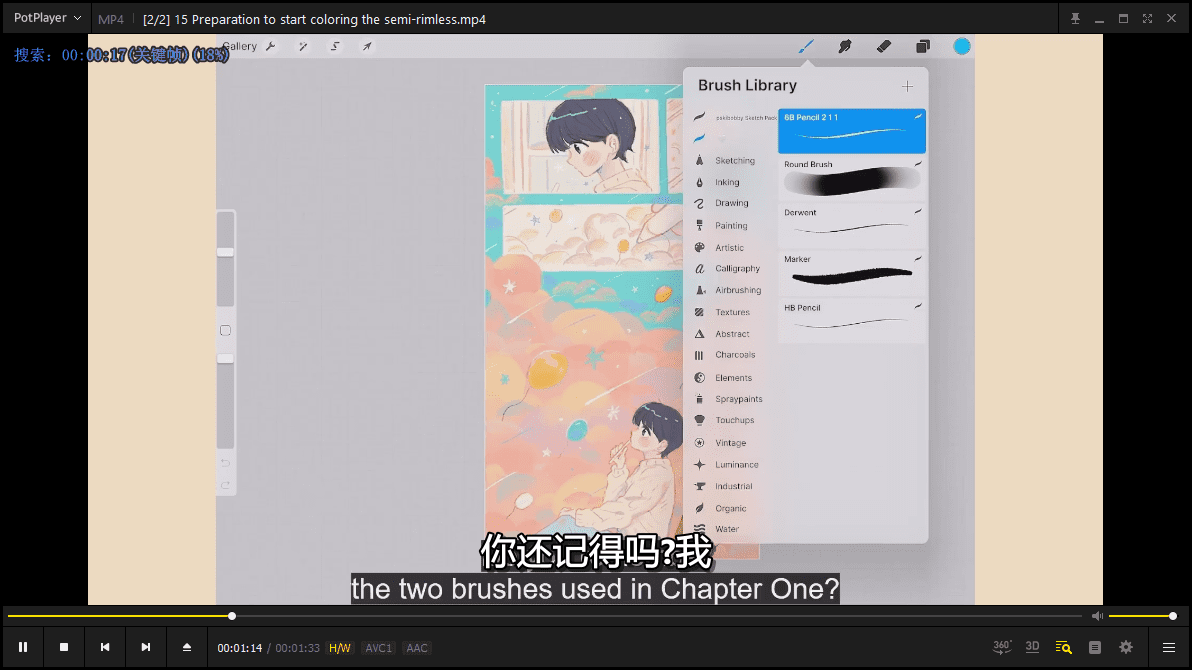Screen dimensions: 1192x670
Task: Mute the audio with the speaker icon
Action: (1097, 616)
